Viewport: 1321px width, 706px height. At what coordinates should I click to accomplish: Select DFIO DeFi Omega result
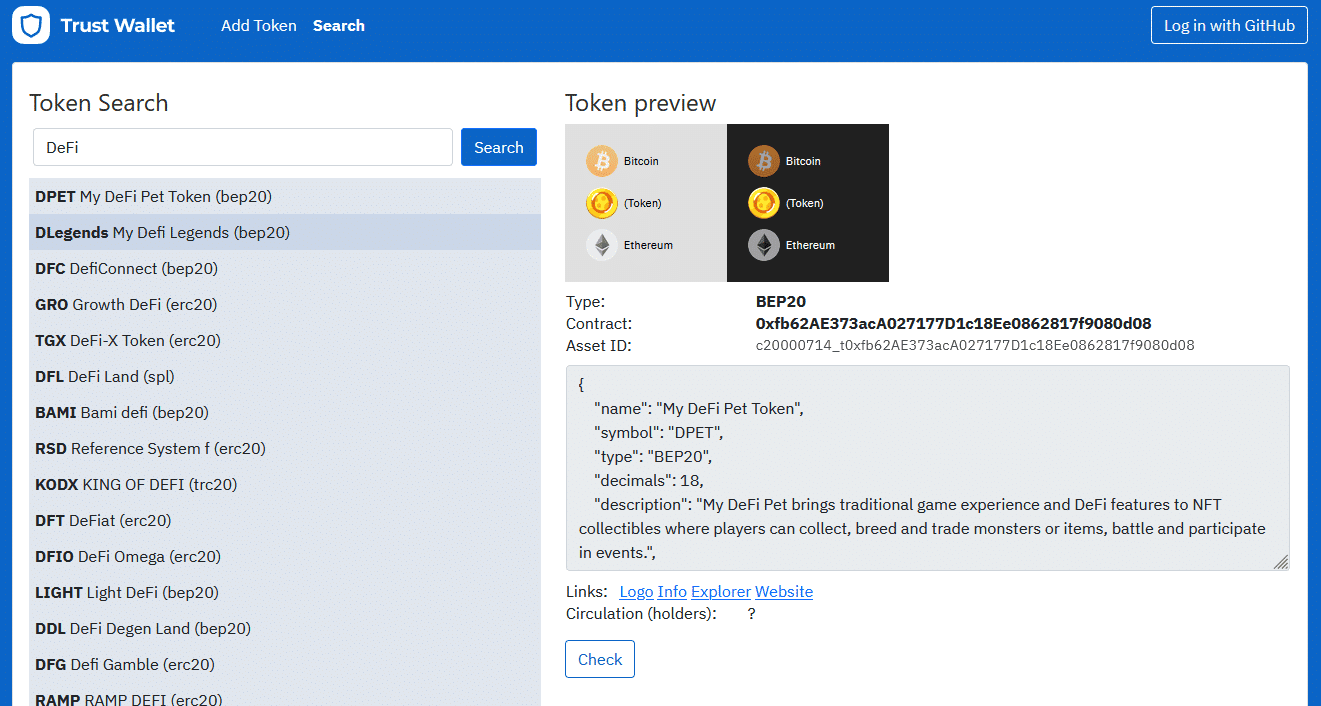click(x=285, y=557)
